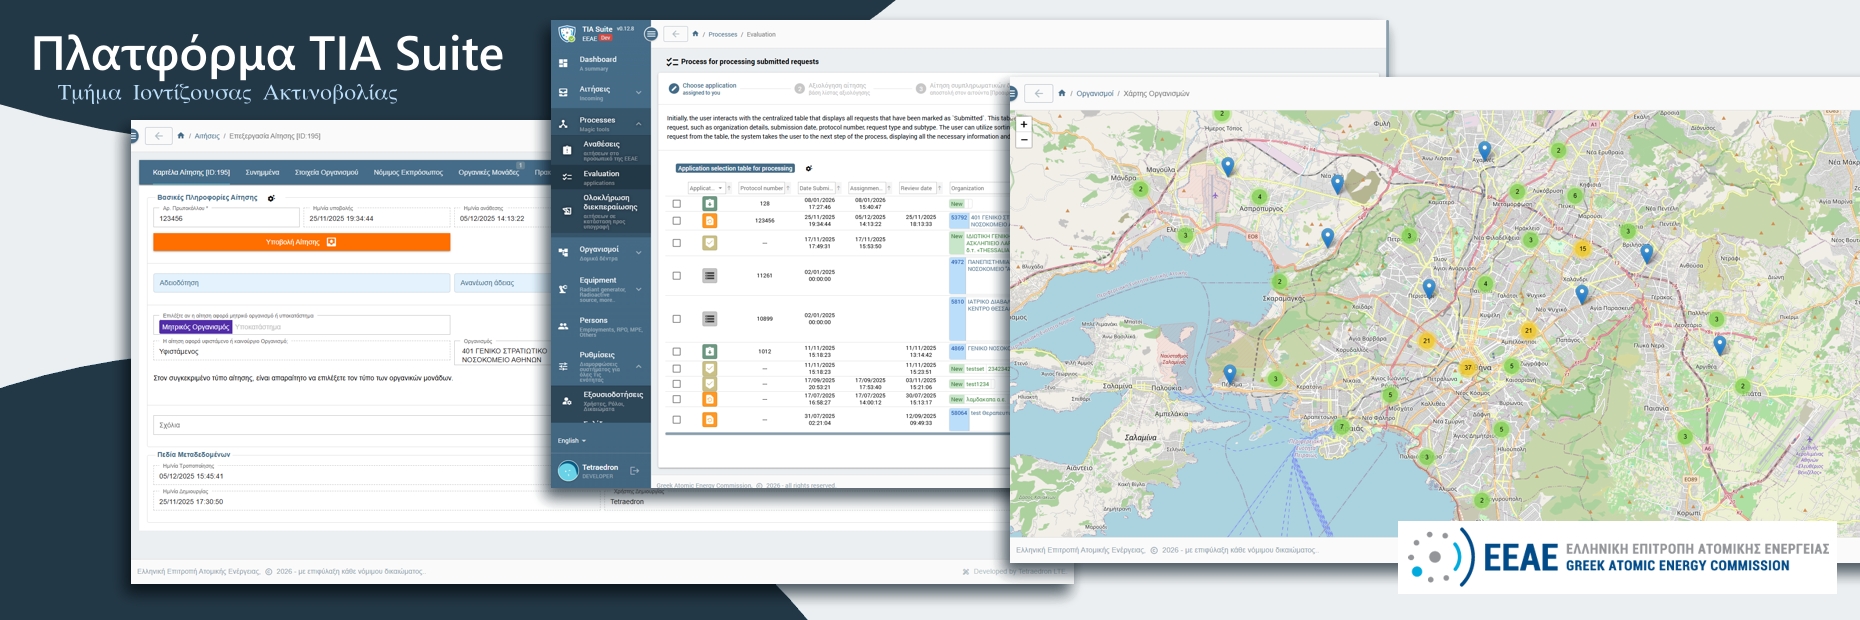Image resolution: width=1860 pixels, height=620 pixels.
Task: Open Processes breadcrumb link
Action: click(723, 35)
